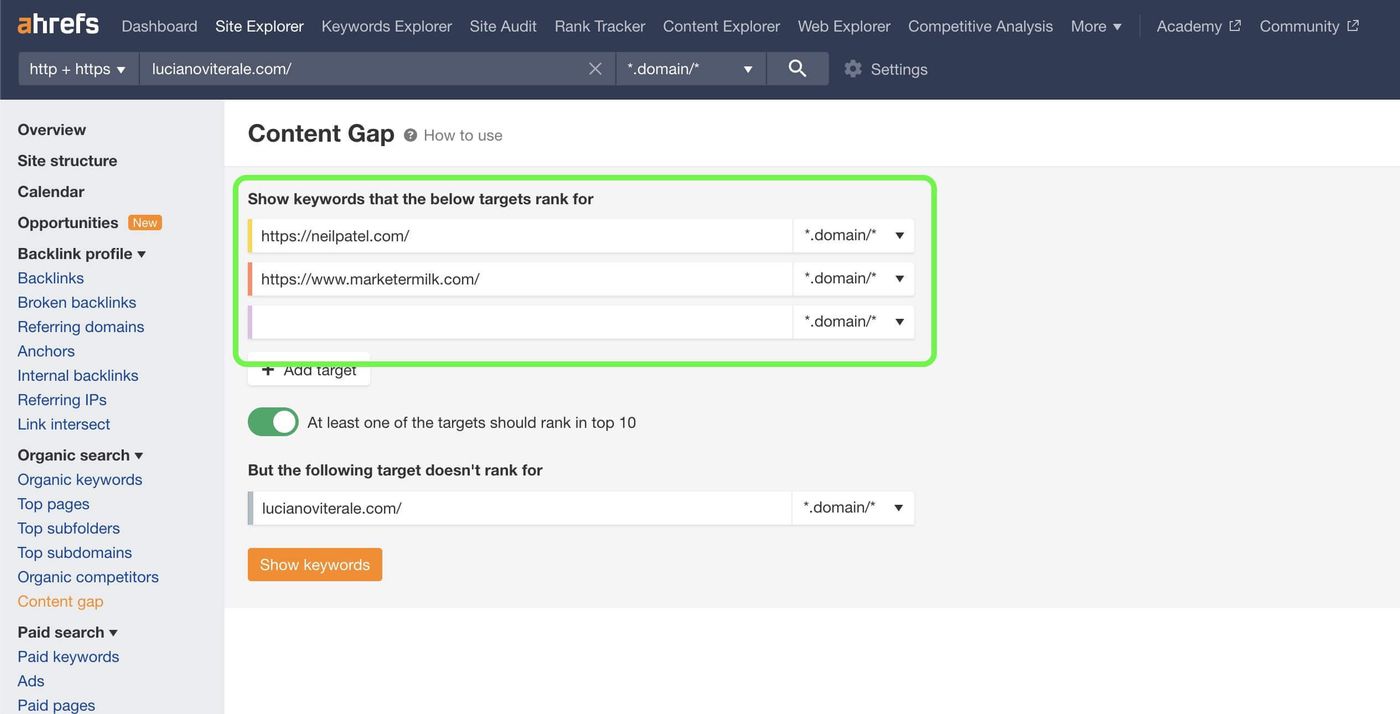Toggle top 10 ranking switch
1400x714 pixels.
[273, 422]
